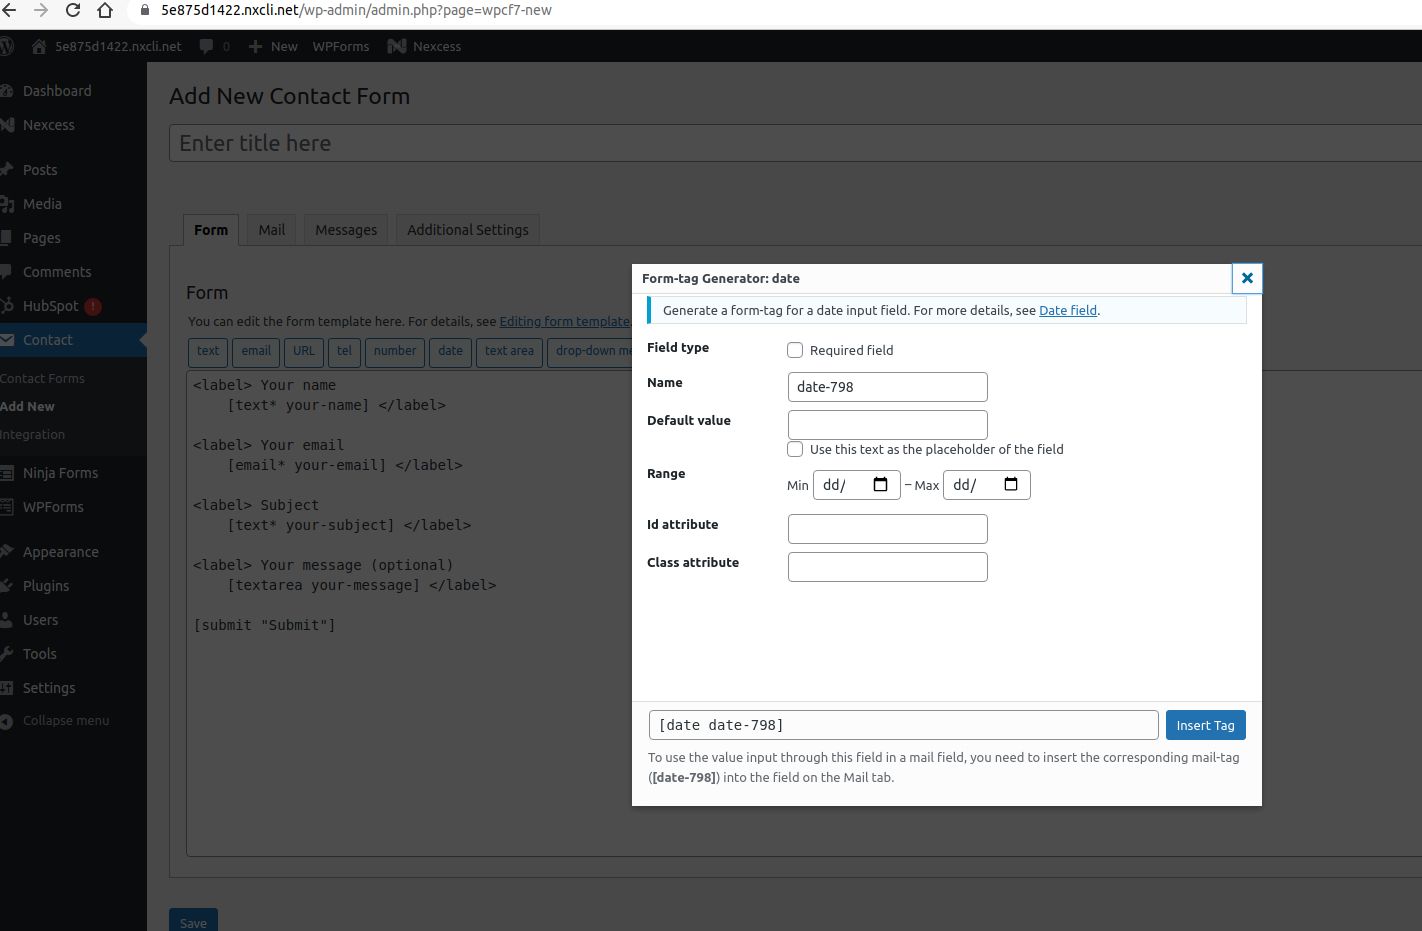Viewport: 1422px width, 931px height.
Task: Insert an email tag button
Action: (x=256, y=351)
